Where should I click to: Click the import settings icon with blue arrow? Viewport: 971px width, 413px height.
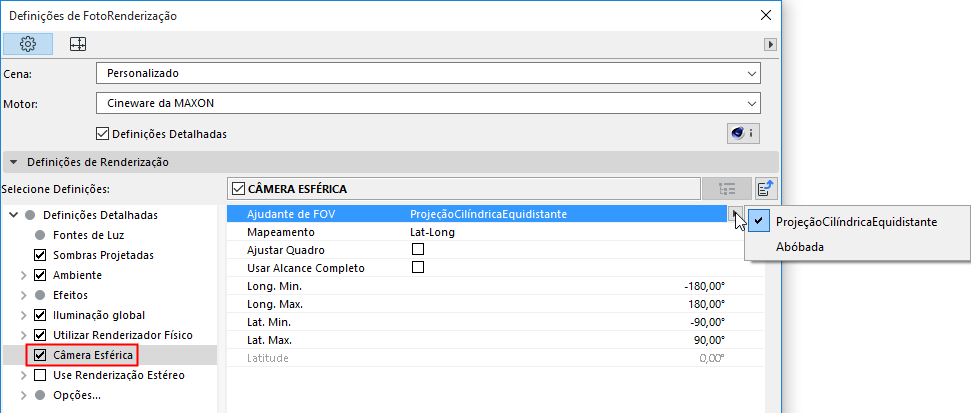(767, 189)
